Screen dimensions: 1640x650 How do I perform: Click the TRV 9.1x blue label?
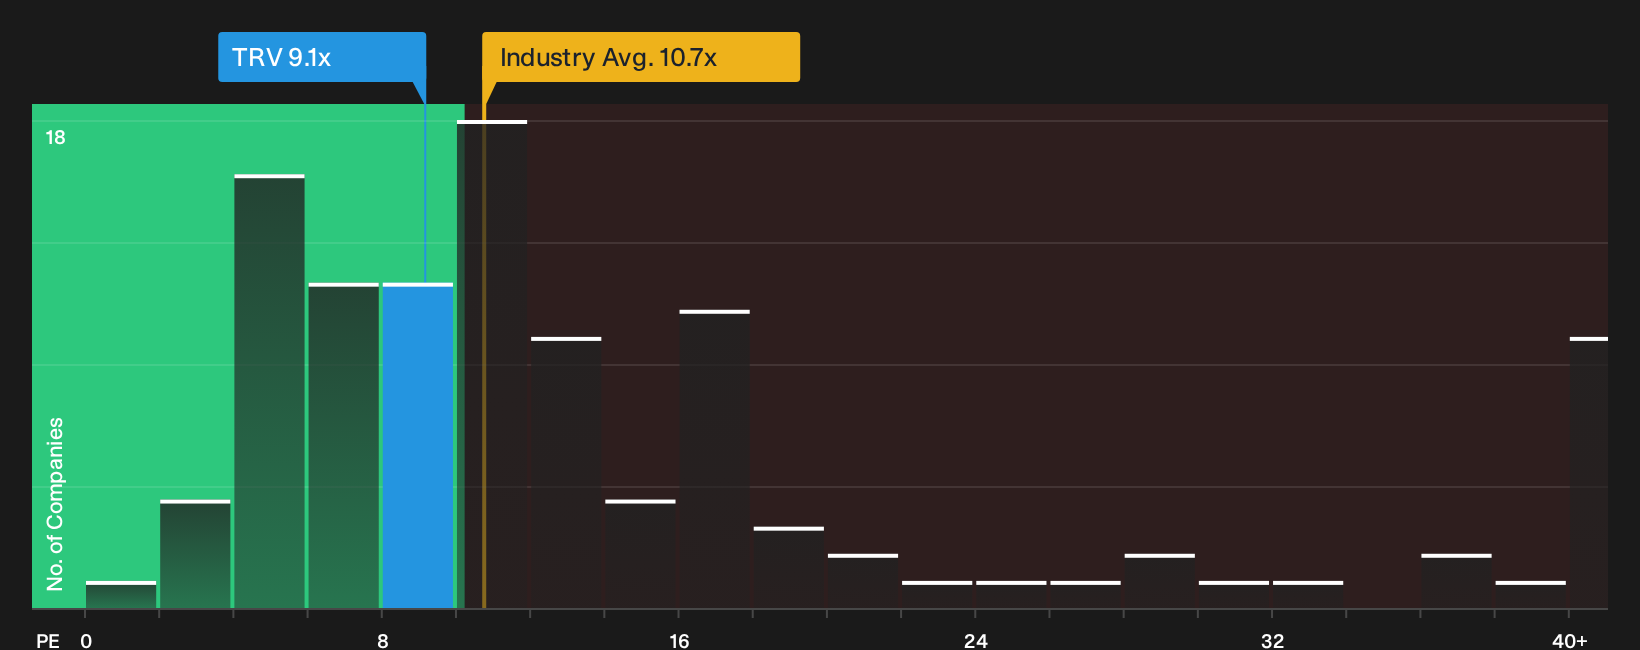322,57
